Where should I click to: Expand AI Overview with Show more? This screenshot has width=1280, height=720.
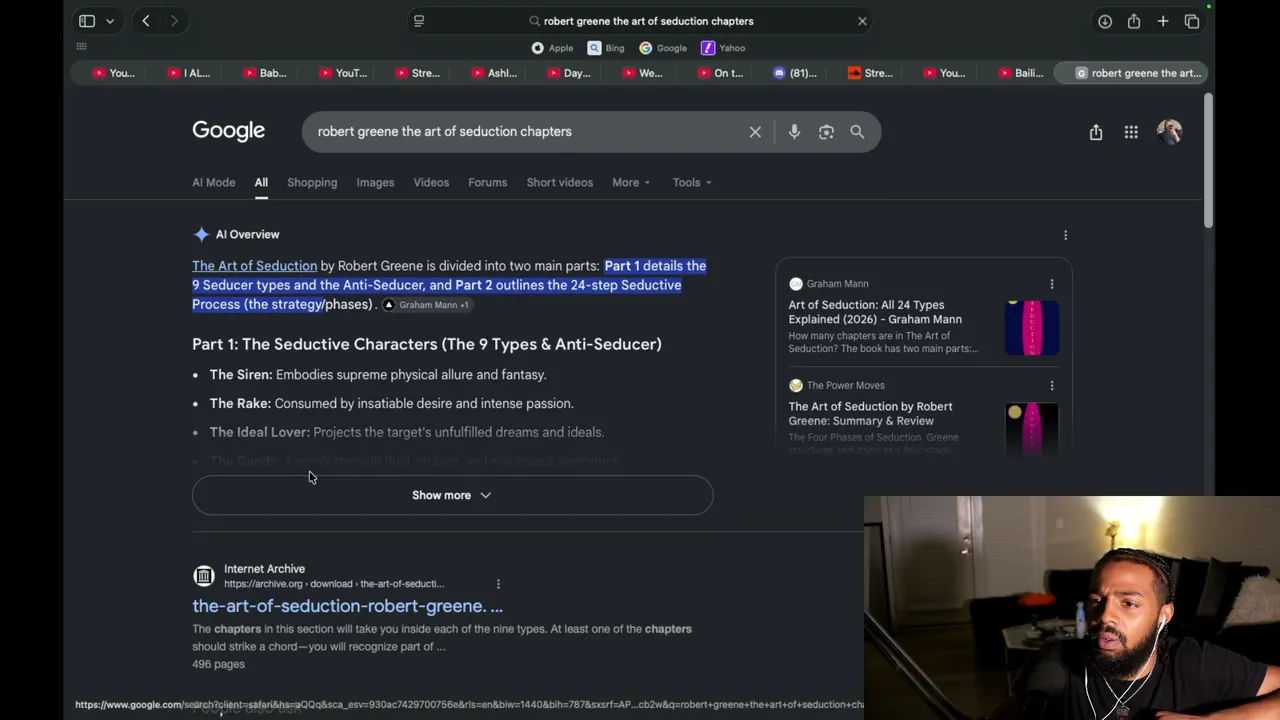[x=452, y=495]
